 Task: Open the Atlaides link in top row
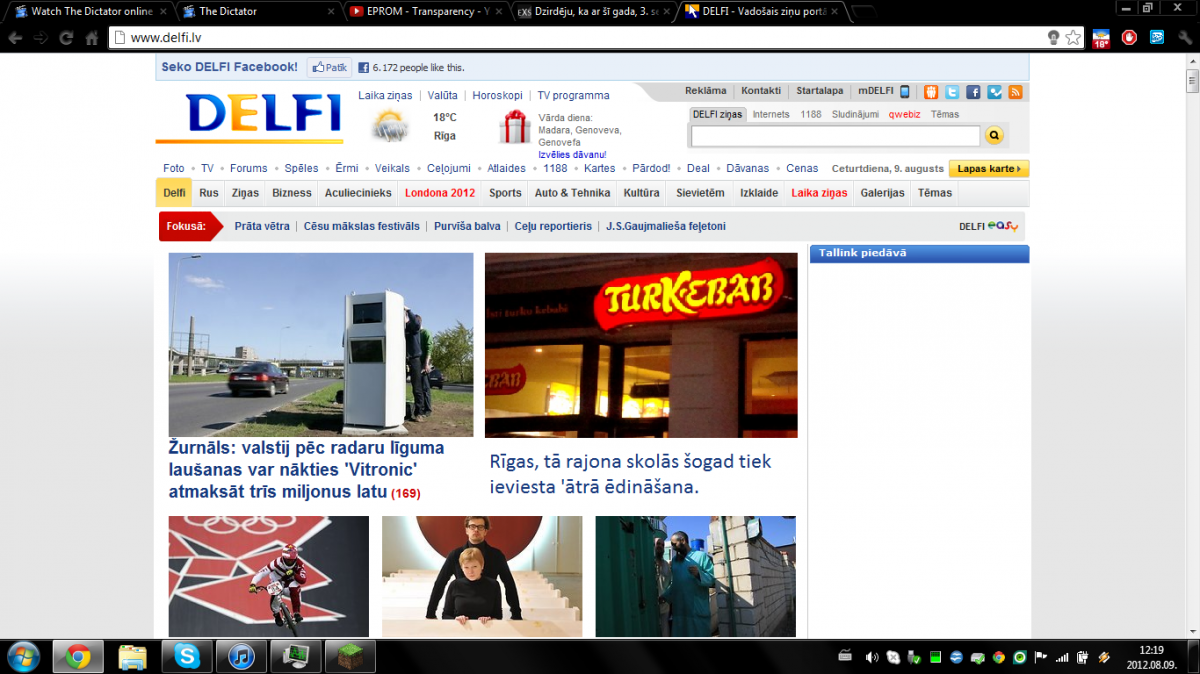click(506, 168)
